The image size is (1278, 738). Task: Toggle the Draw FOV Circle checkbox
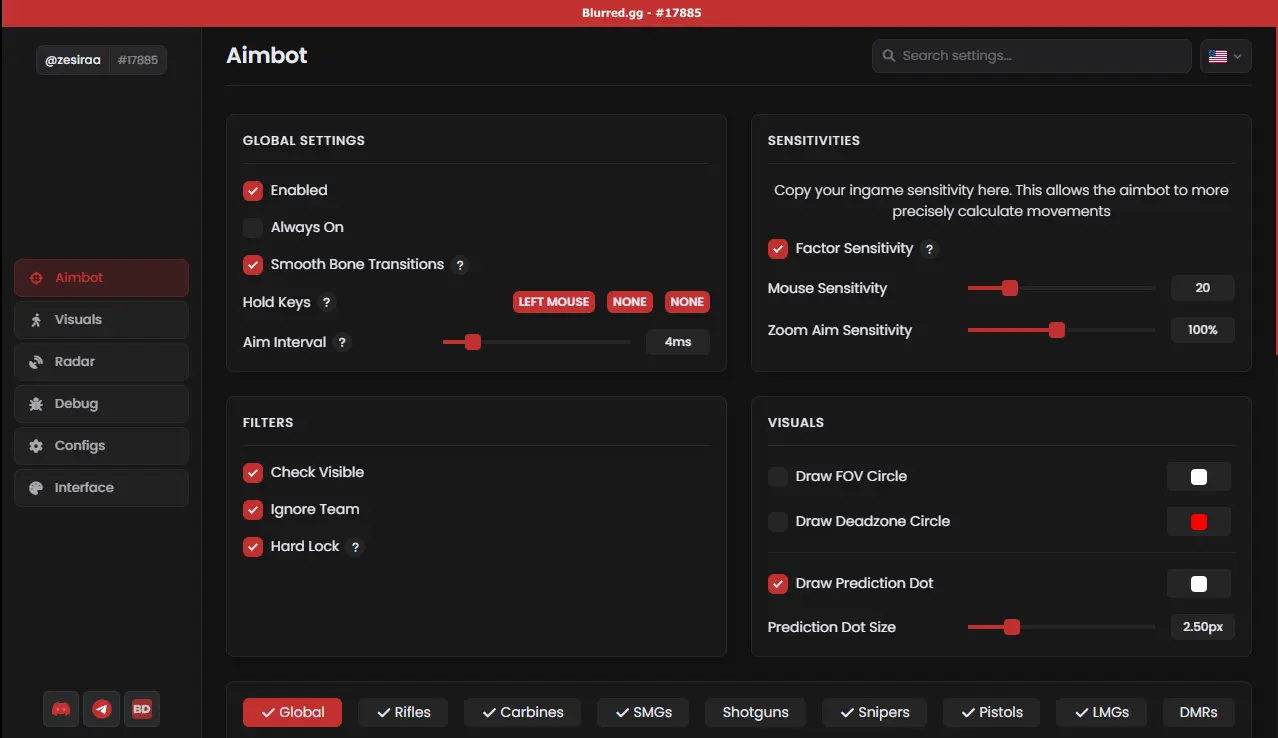(778, 477)
